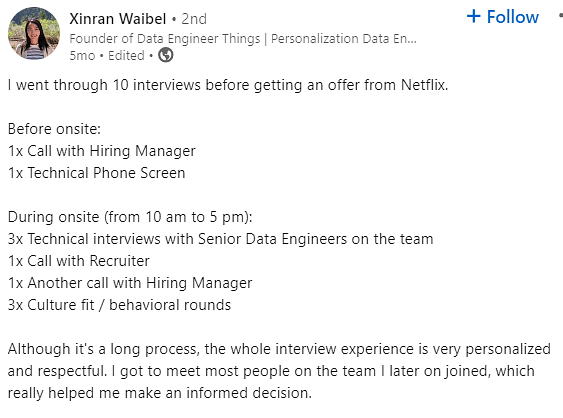Screen dimensions: 563x418
Task: Click the "1x Technical Phone Screen" line
Action: click(x=97, y=173)
